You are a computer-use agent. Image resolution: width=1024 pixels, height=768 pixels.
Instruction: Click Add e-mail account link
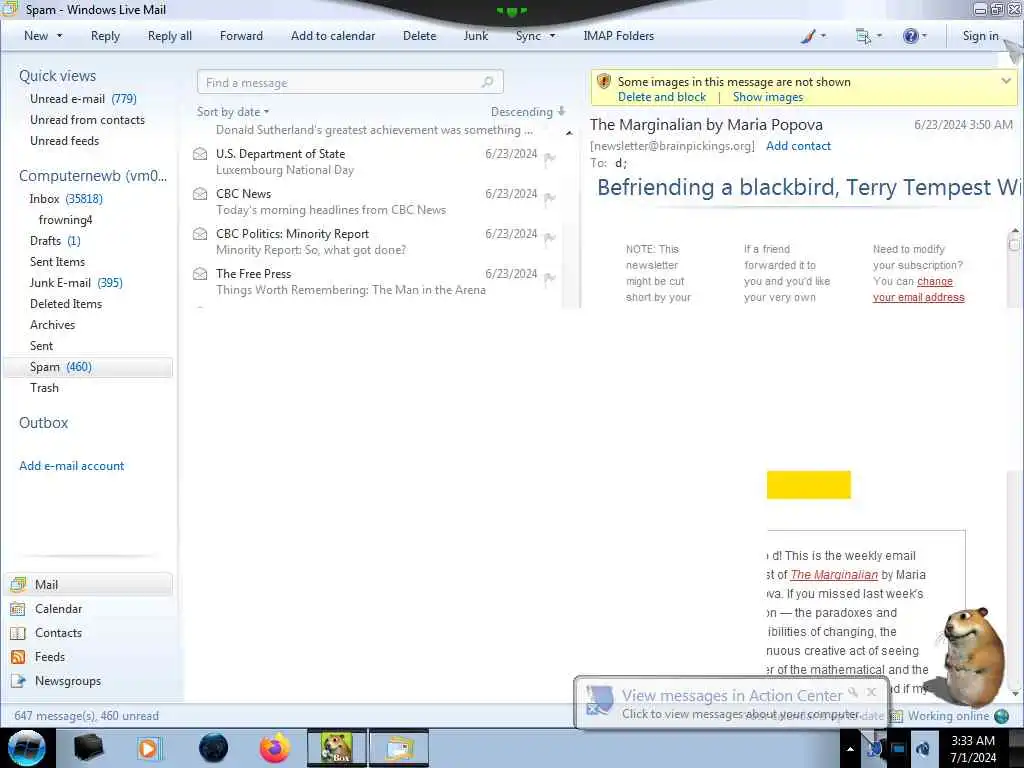[x=71, y=466]
